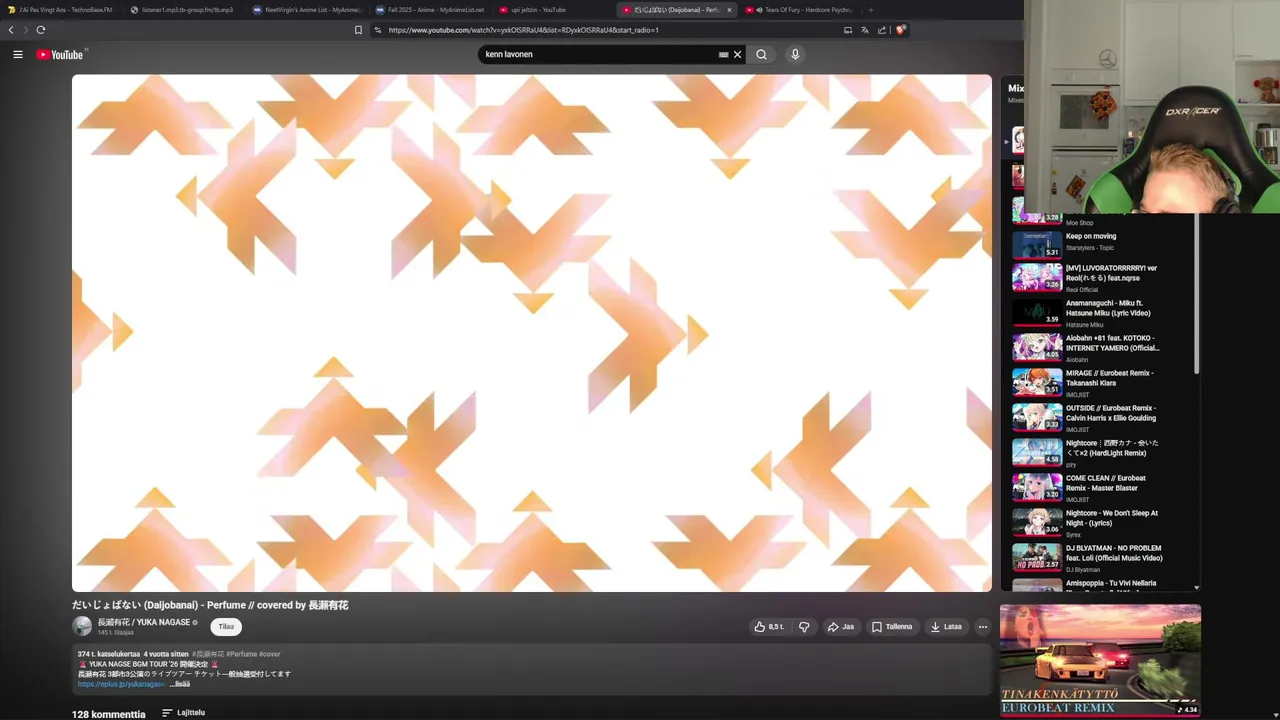The image size is (1280, 720).
Task: Click the '145 t. tilaajaa' subscriber count
Action: [x=115, y=632]
